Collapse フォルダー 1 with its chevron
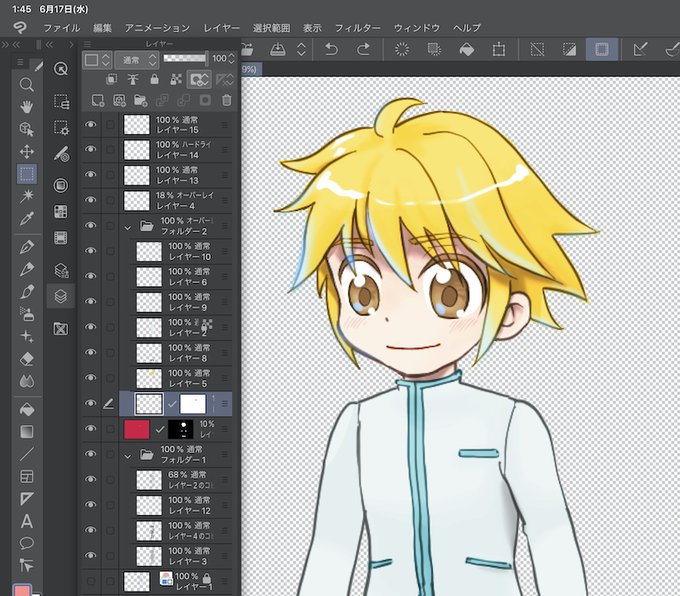 128,456
